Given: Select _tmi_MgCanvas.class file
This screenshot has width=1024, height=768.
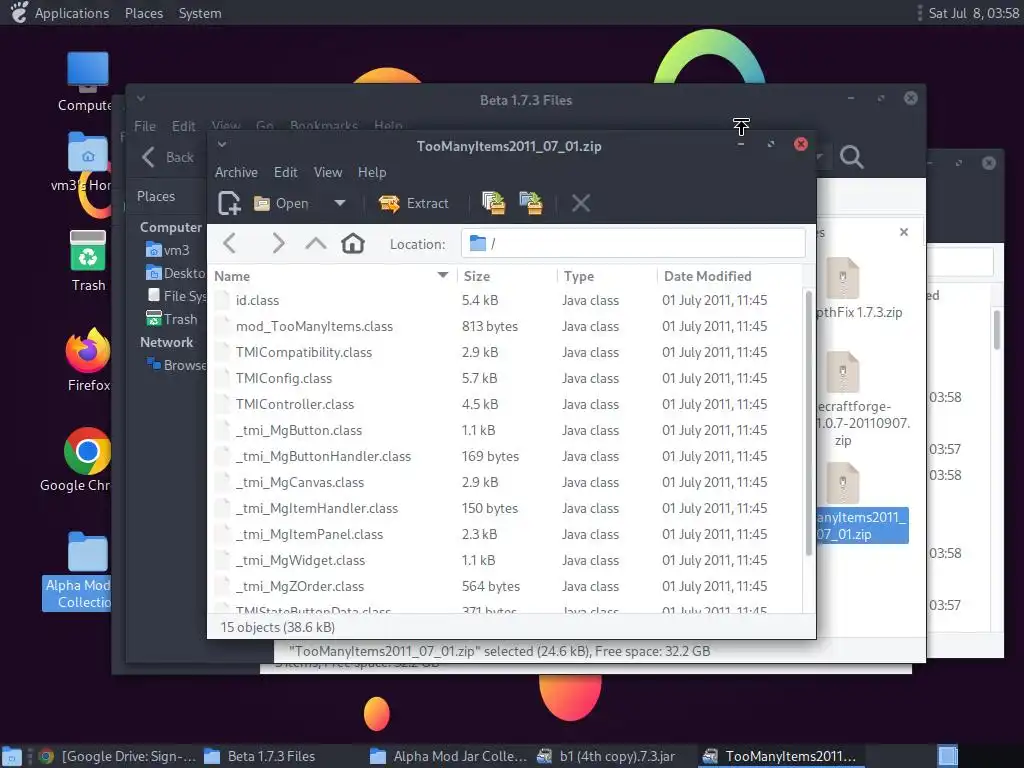Looking at the screenshot, I should [x=505, y=483].
